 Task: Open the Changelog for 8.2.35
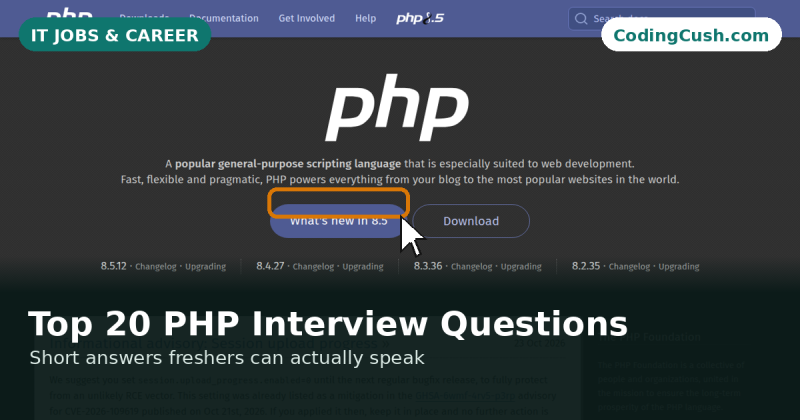629,266
